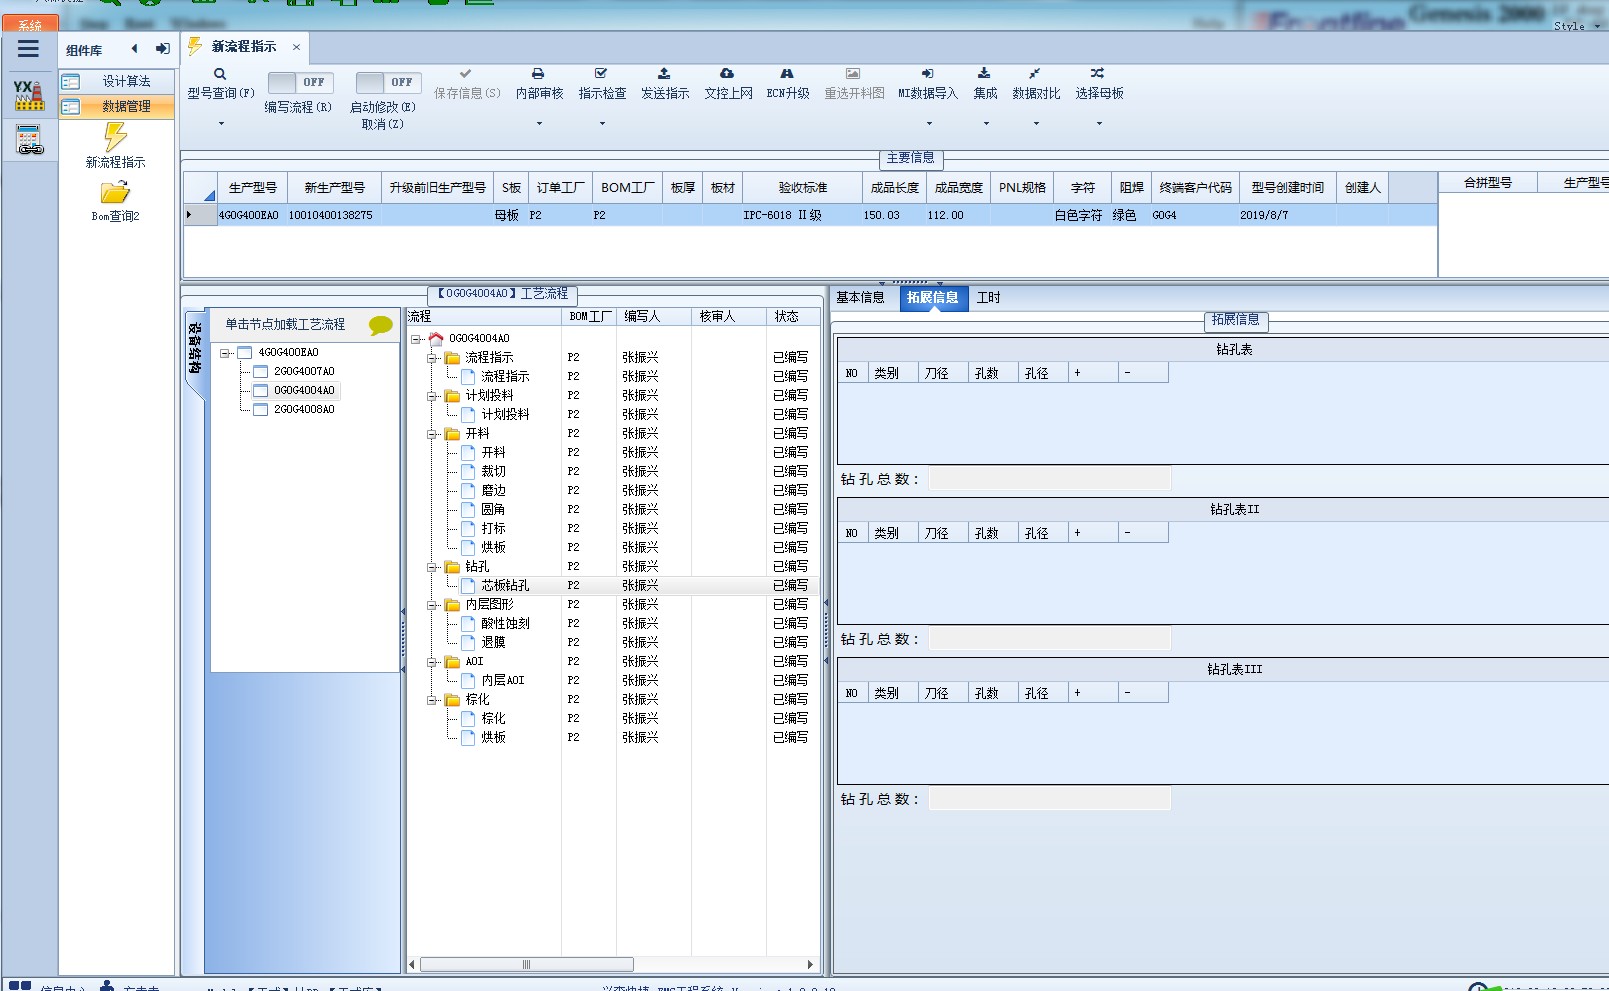The height and width of the screenshot is (991, 1609).
Task: Select the 酸性蚀刻 process row
Action: coord(614,624)
